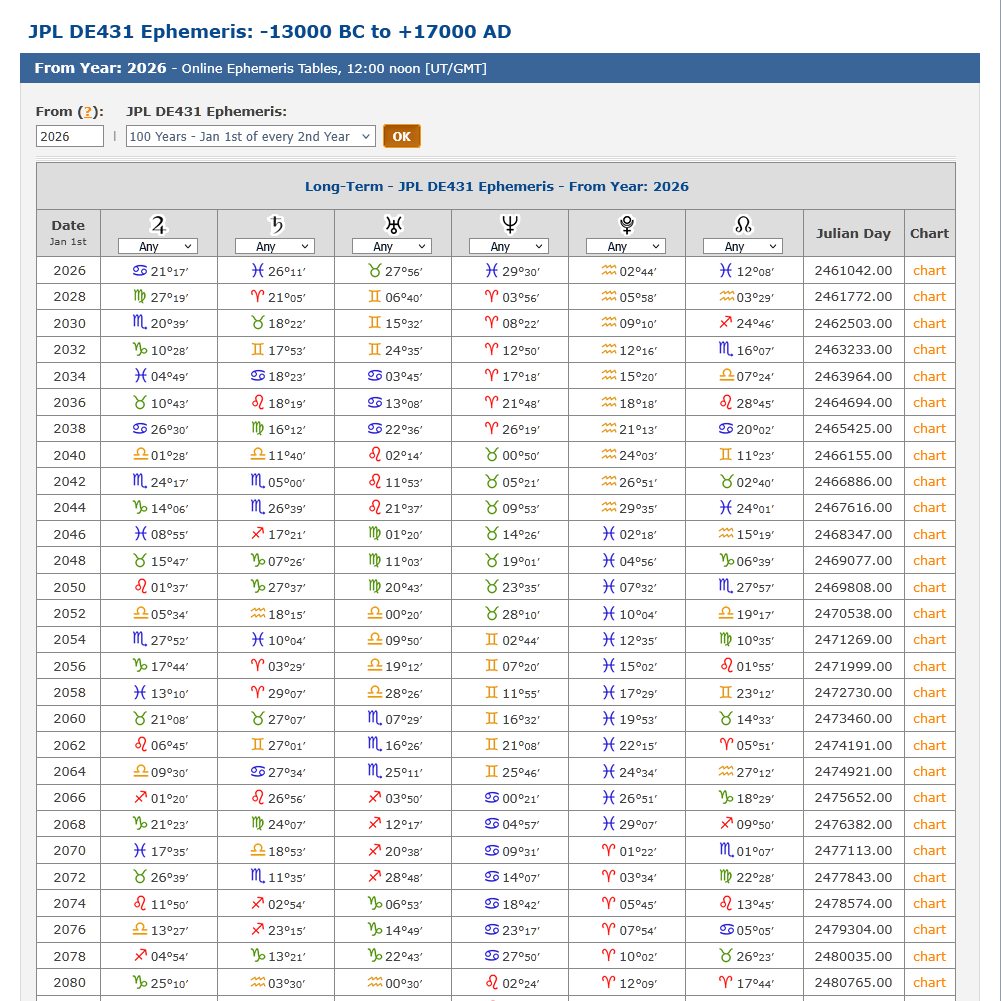The width and height of the screenshot is (1001, 1001).
Task: Click Aquarius glyph in 2052 Saturn cell
Action: 257,613
